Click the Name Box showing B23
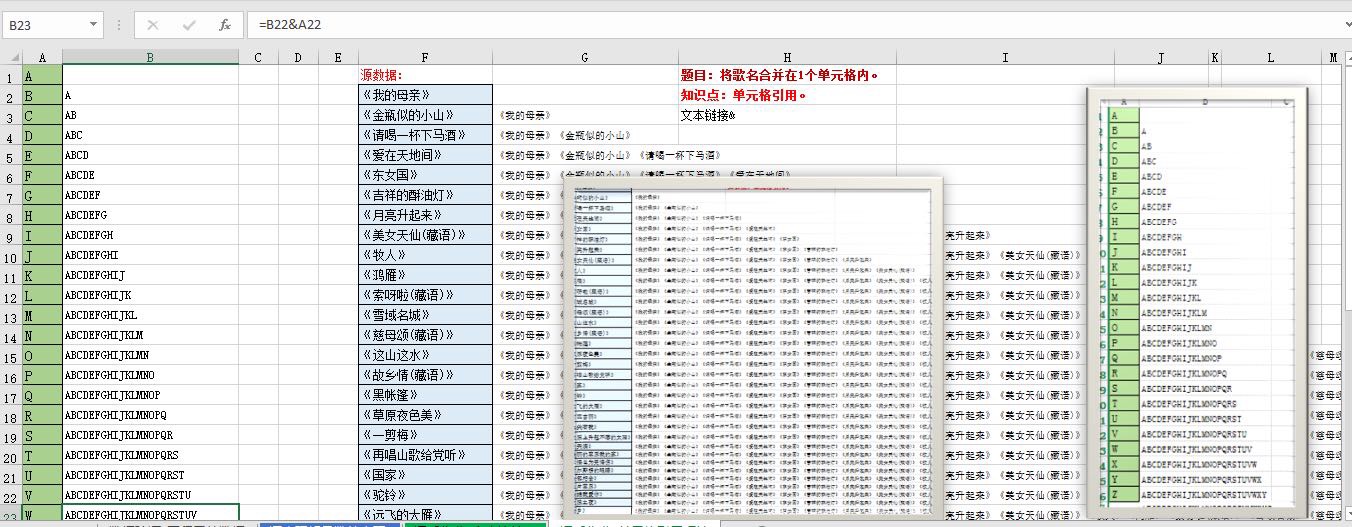The width and height of the screenshot is (1352, 527). click(44, 24)
